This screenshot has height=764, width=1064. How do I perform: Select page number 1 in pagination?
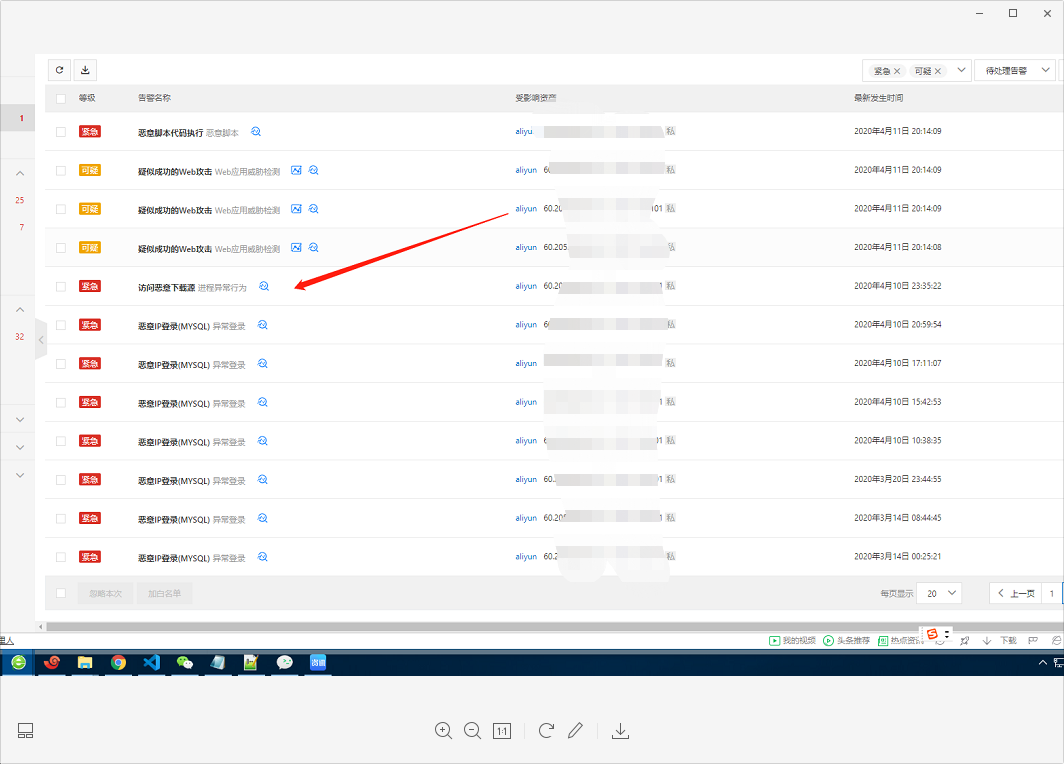click(x=1052, y=593)
